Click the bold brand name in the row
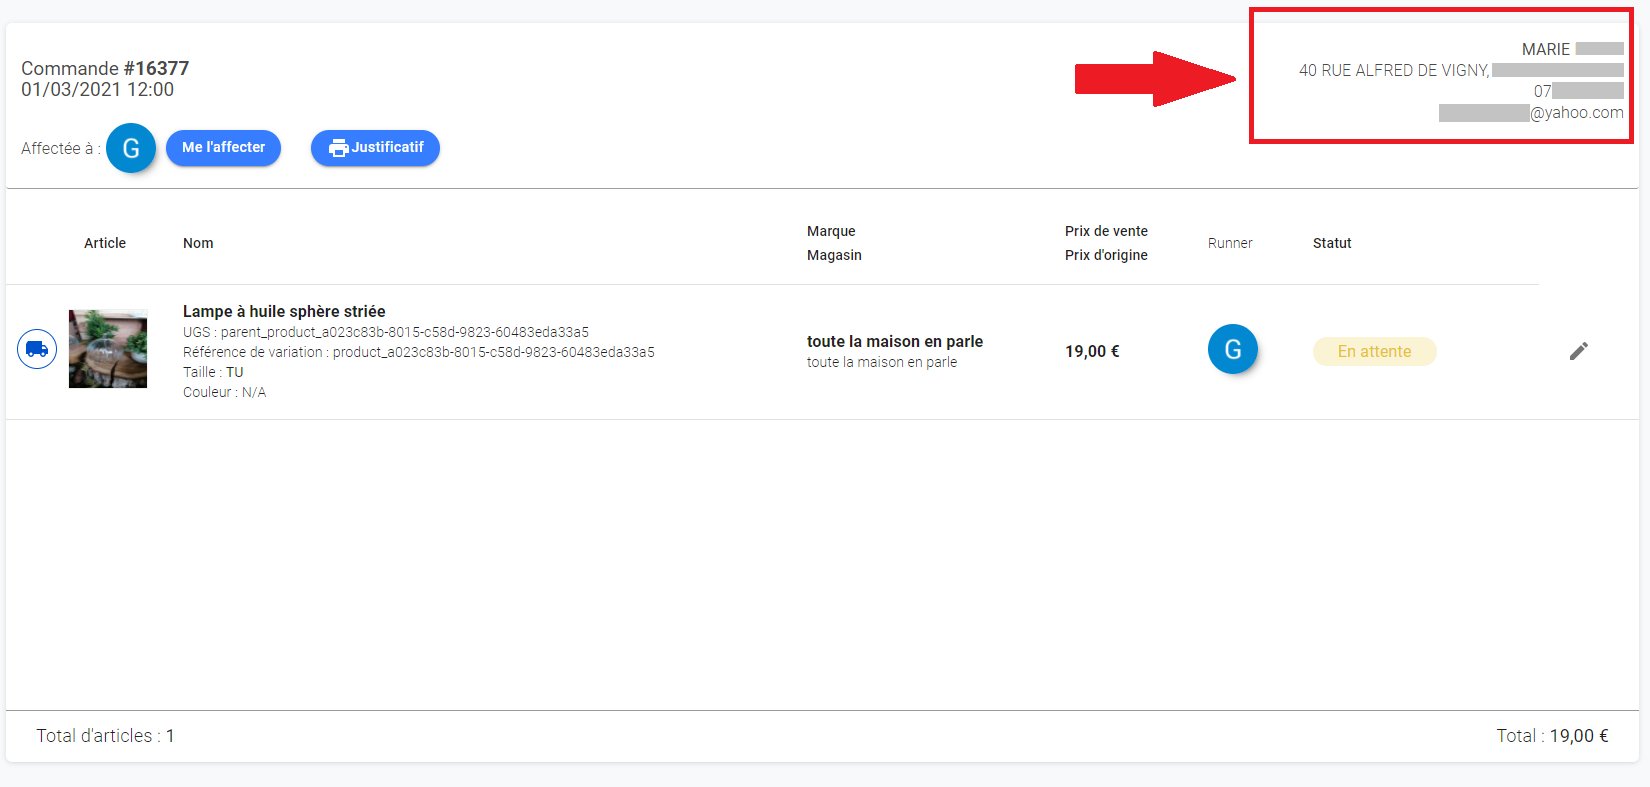1650x787 pixels. (x=894, y=341)
